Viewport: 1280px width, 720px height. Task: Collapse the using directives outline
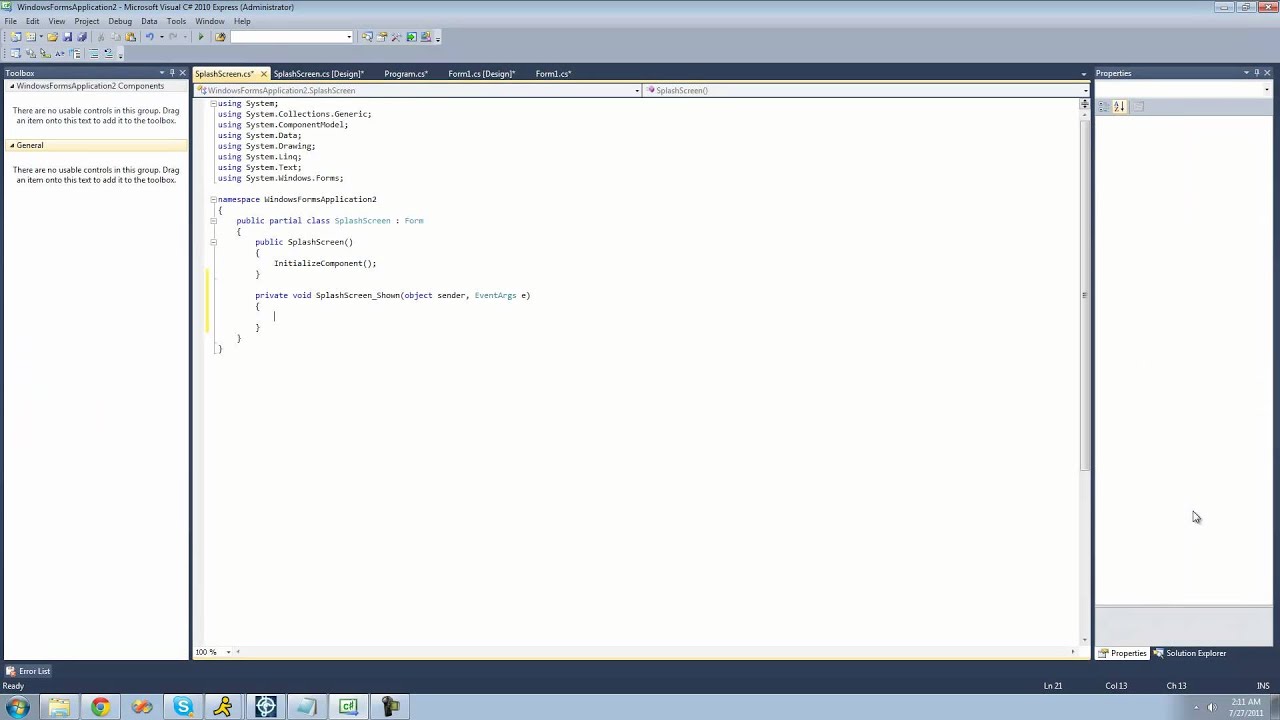(213, 103)
